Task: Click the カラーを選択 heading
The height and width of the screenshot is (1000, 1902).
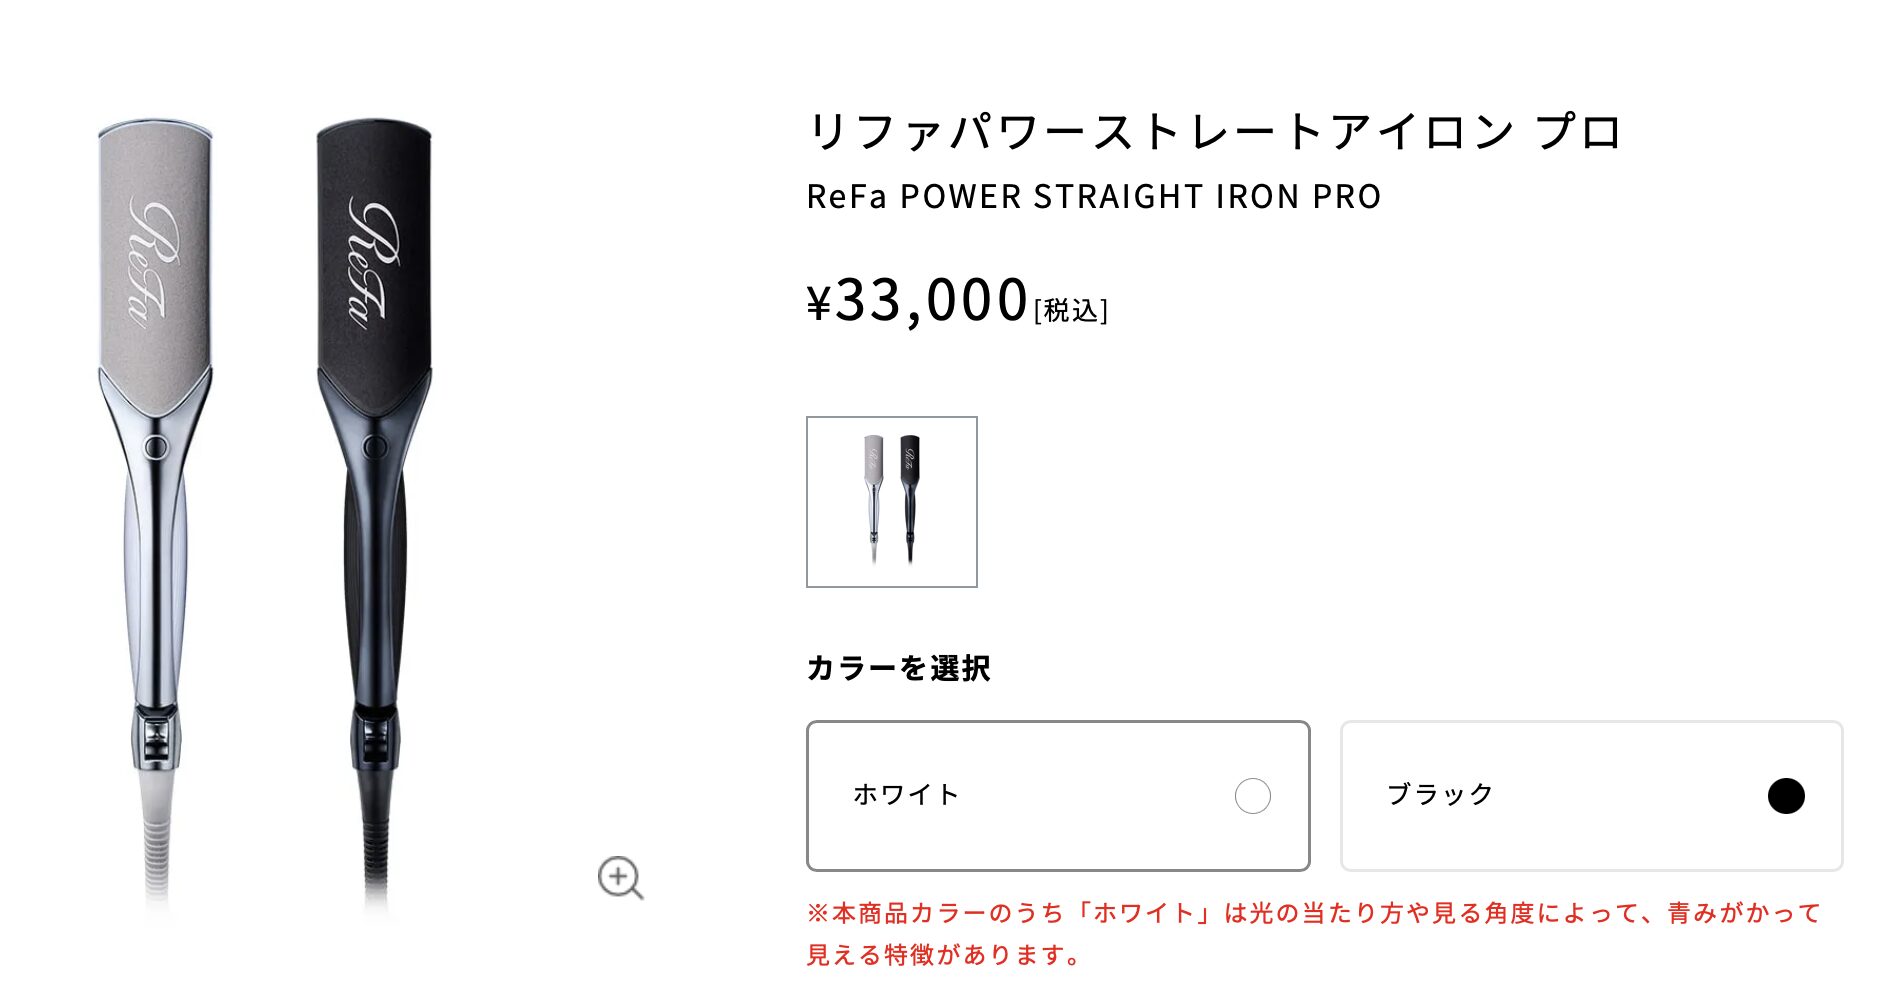Action: (x=898, y=668)
